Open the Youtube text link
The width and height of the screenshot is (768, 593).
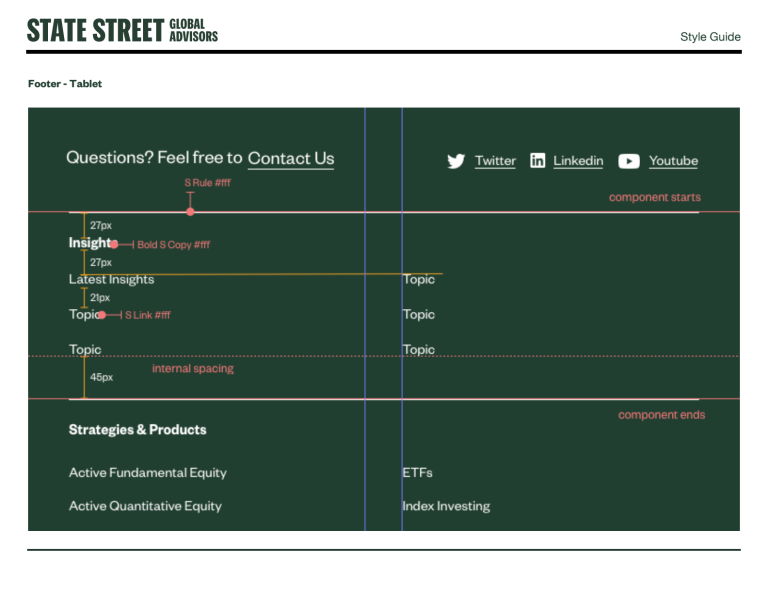tap(673, 161)
